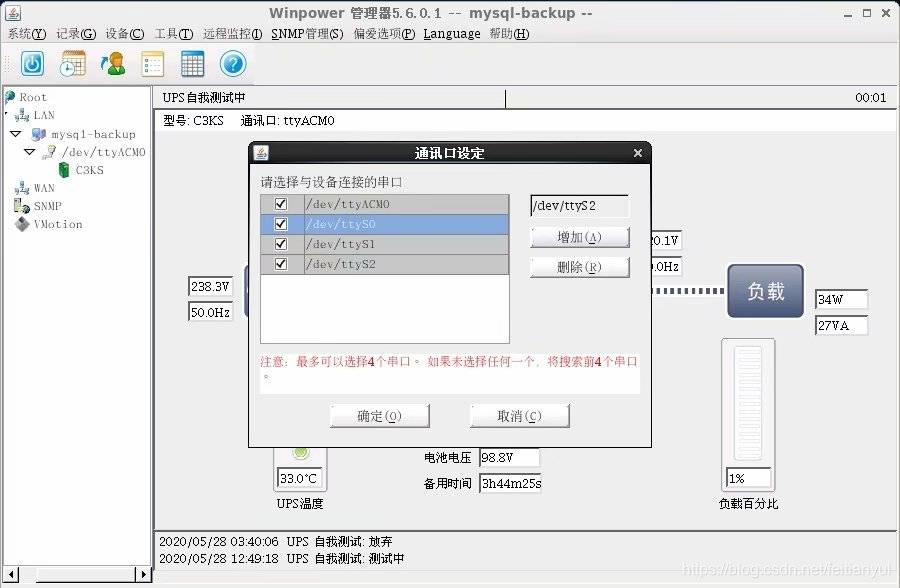Uncheck the /dev/ttyACM0 port checkbox
This screenshot has height=588, width=900.
tap(281, 204)
